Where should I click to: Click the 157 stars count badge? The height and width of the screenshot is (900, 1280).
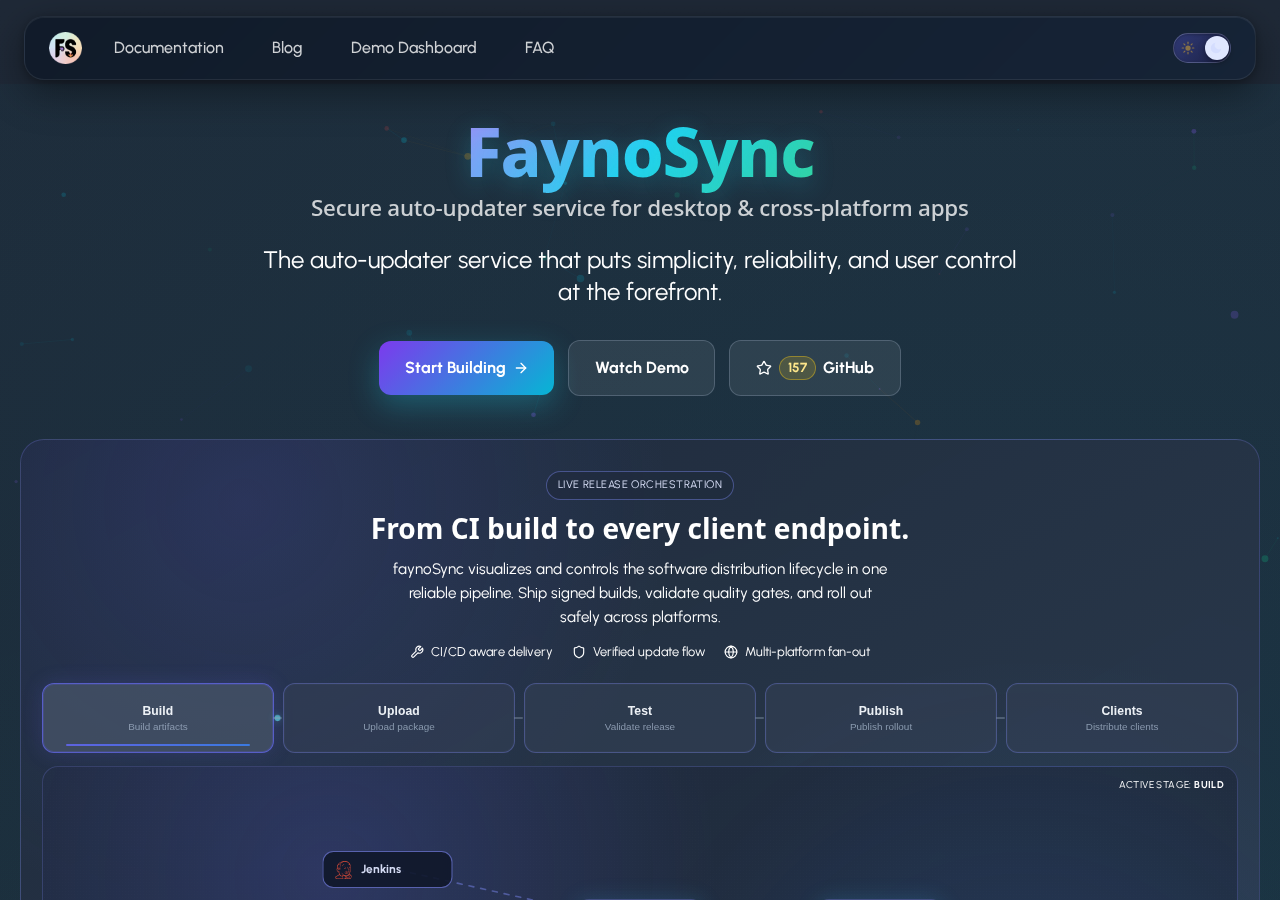[797, 368]
